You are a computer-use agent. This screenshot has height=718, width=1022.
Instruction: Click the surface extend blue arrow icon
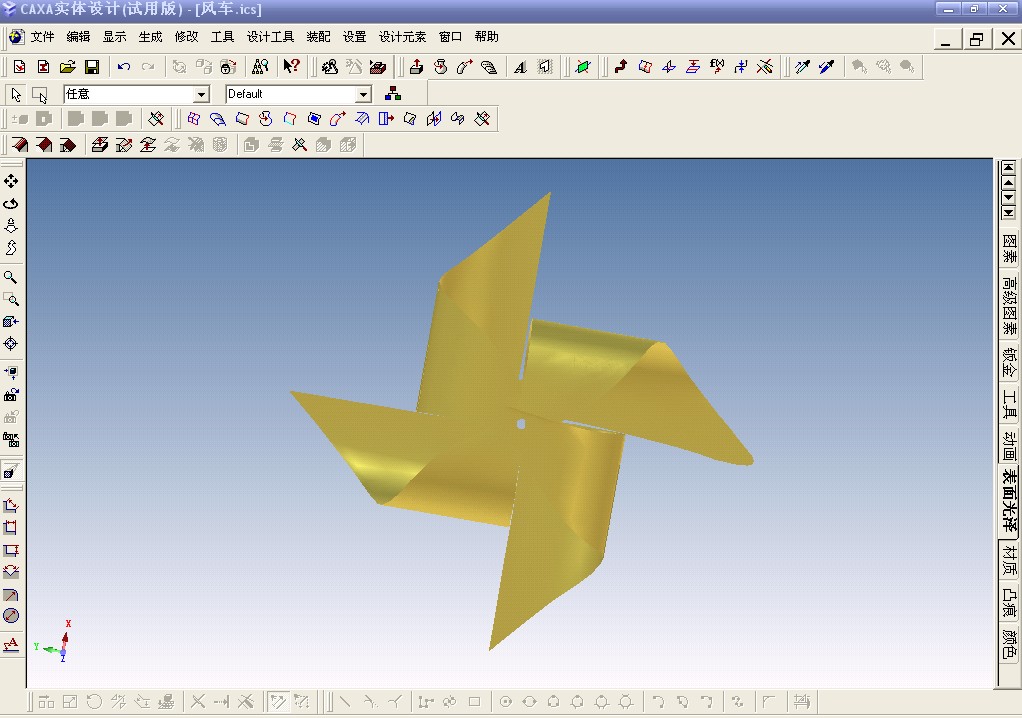[386, 119]
